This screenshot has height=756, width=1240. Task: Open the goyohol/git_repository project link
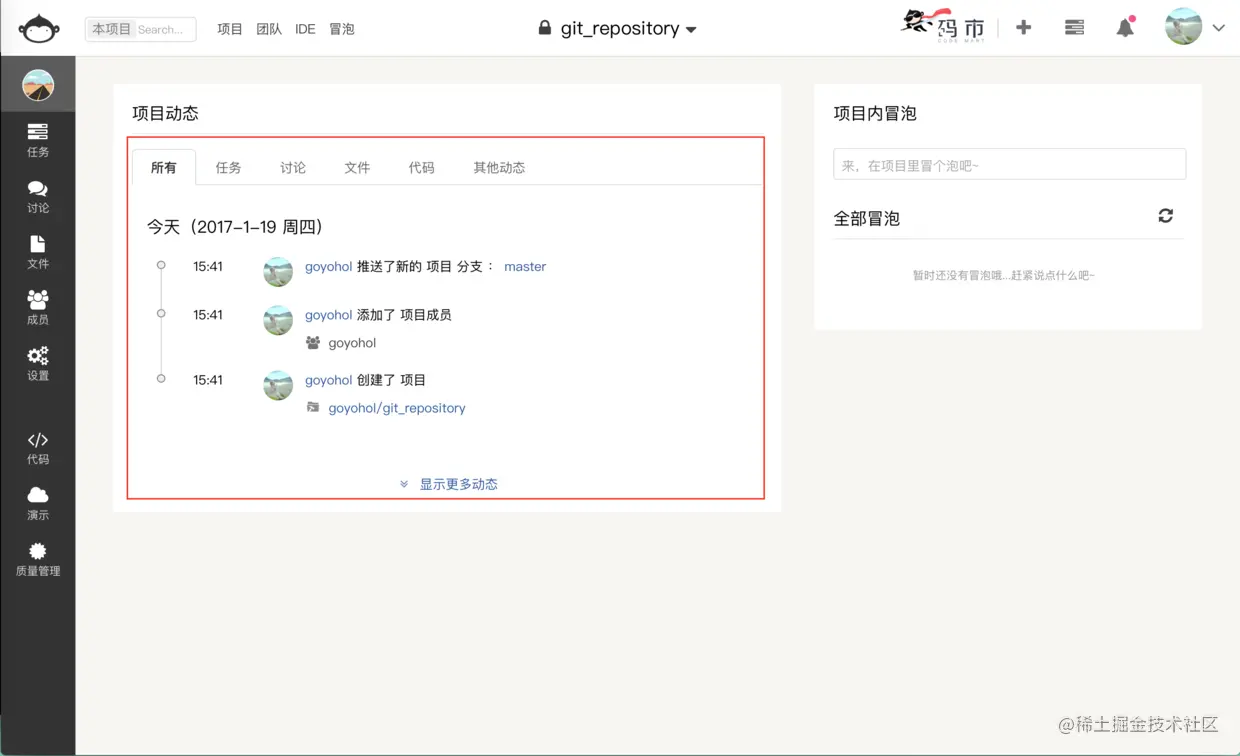(x=395, y=408)
